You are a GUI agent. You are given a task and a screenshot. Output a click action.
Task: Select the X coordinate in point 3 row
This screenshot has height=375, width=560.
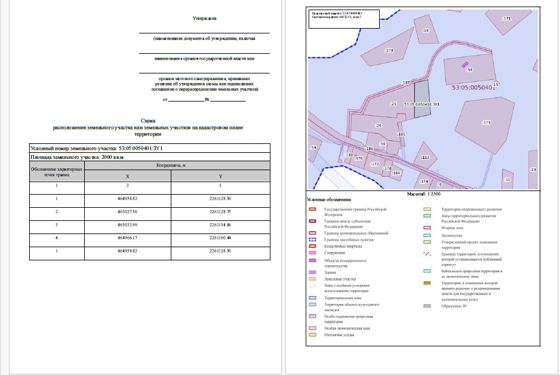click(128, 225)
